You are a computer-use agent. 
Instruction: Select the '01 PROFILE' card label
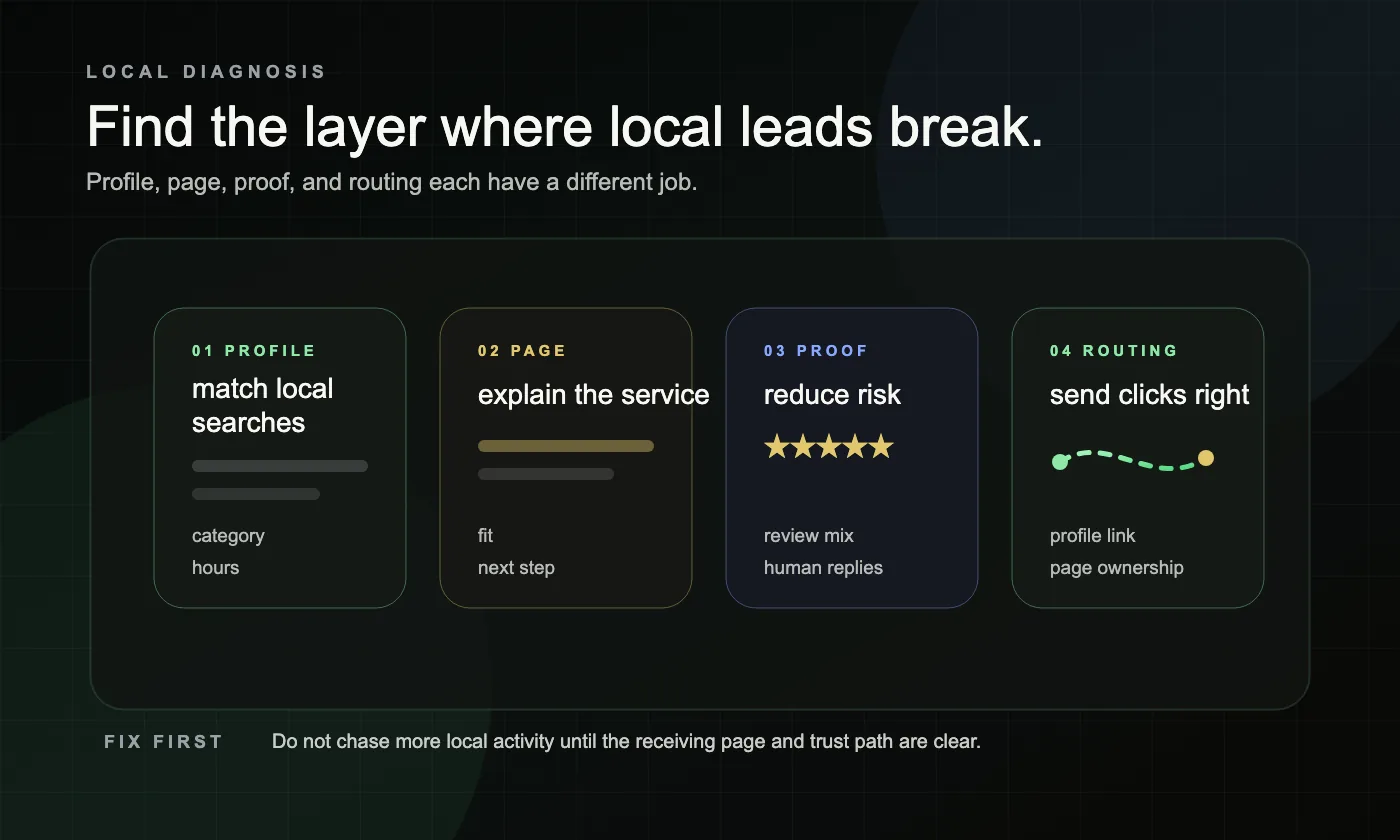(x=254, y=351)
